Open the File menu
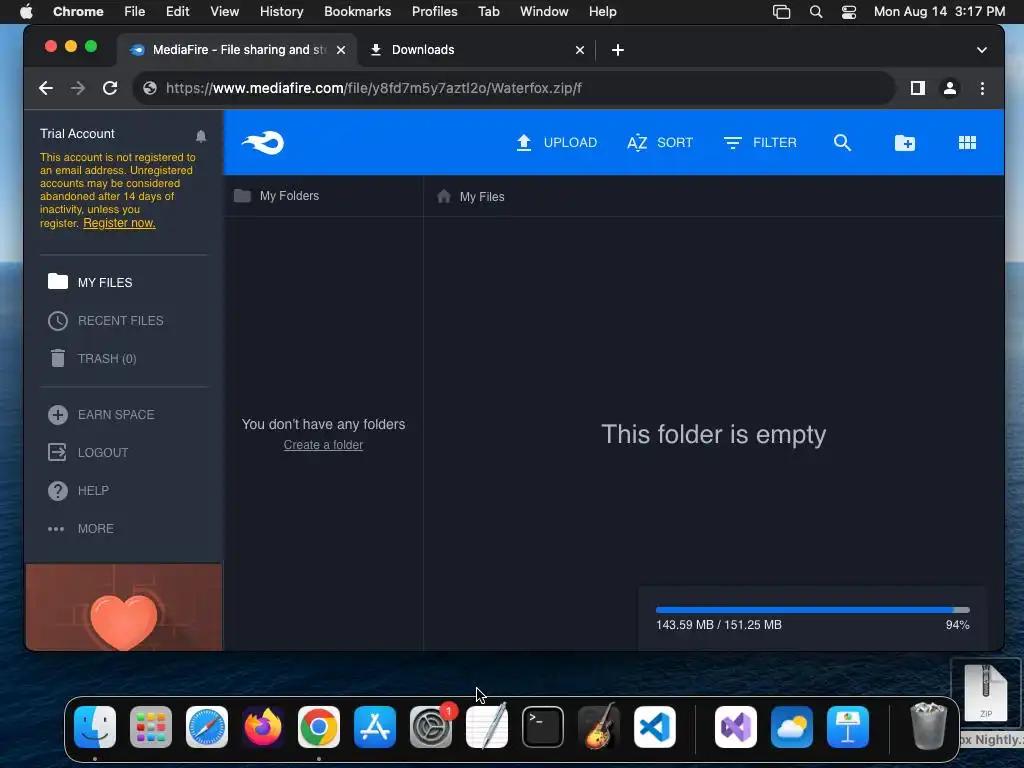Viewport: 1024px width, 768px height. 135,11
